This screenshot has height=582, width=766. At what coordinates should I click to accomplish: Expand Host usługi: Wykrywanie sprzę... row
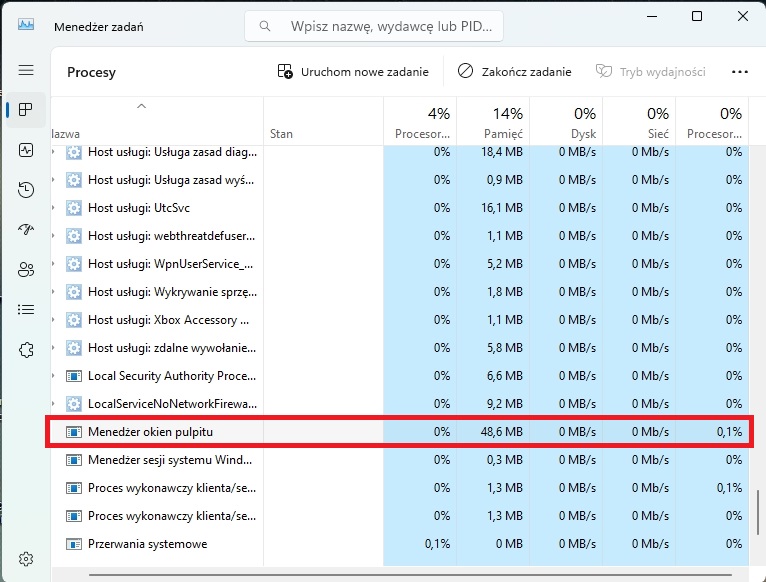(53, 292)
